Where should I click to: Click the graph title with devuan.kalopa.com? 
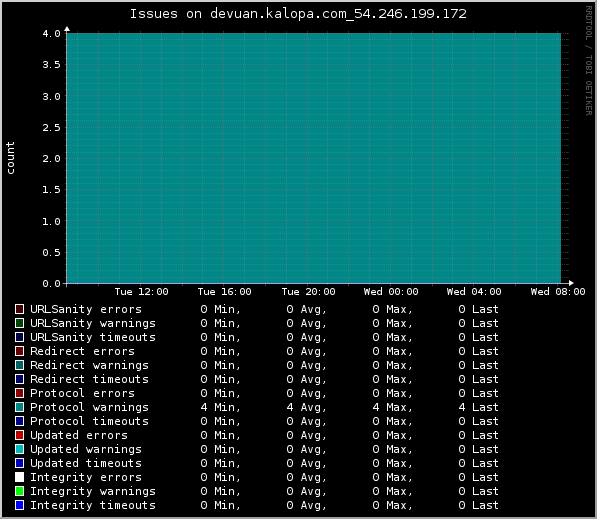click(x=298, y=14)
